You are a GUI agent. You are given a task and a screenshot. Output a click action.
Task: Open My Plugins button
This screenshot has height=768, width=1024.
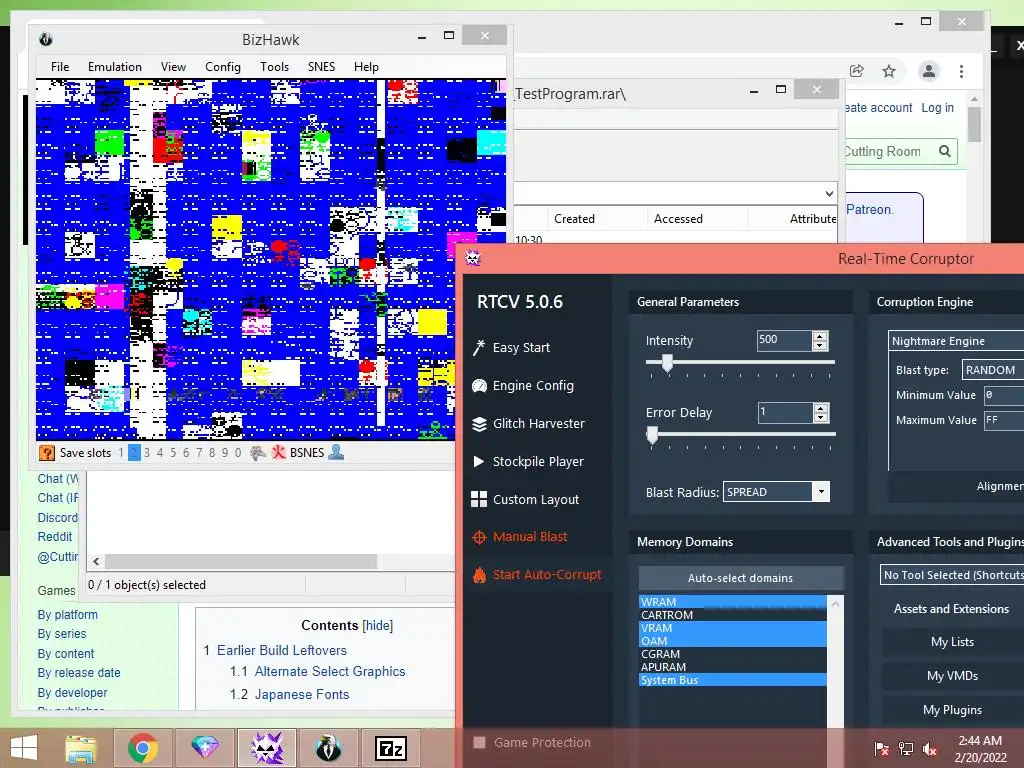953,710
